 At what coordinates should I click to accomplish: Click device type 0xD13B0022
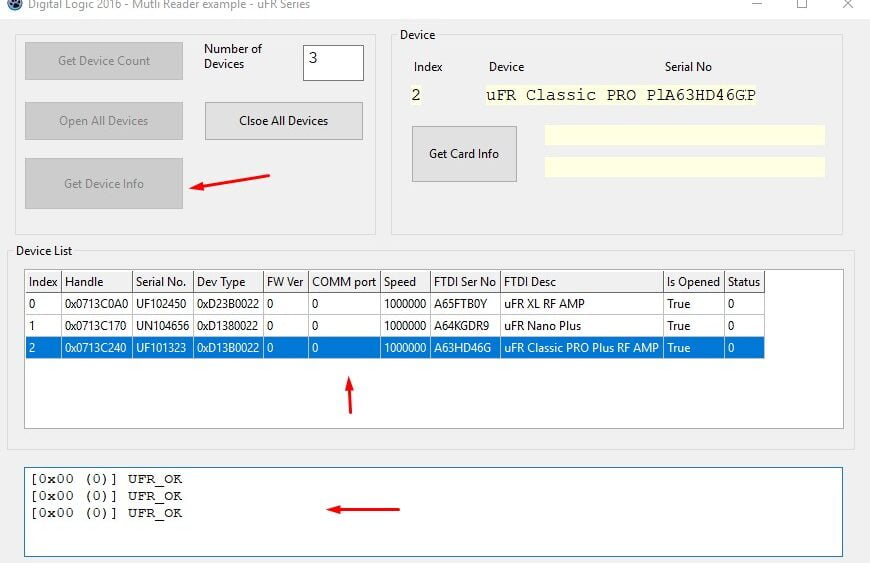coord(228,348)
